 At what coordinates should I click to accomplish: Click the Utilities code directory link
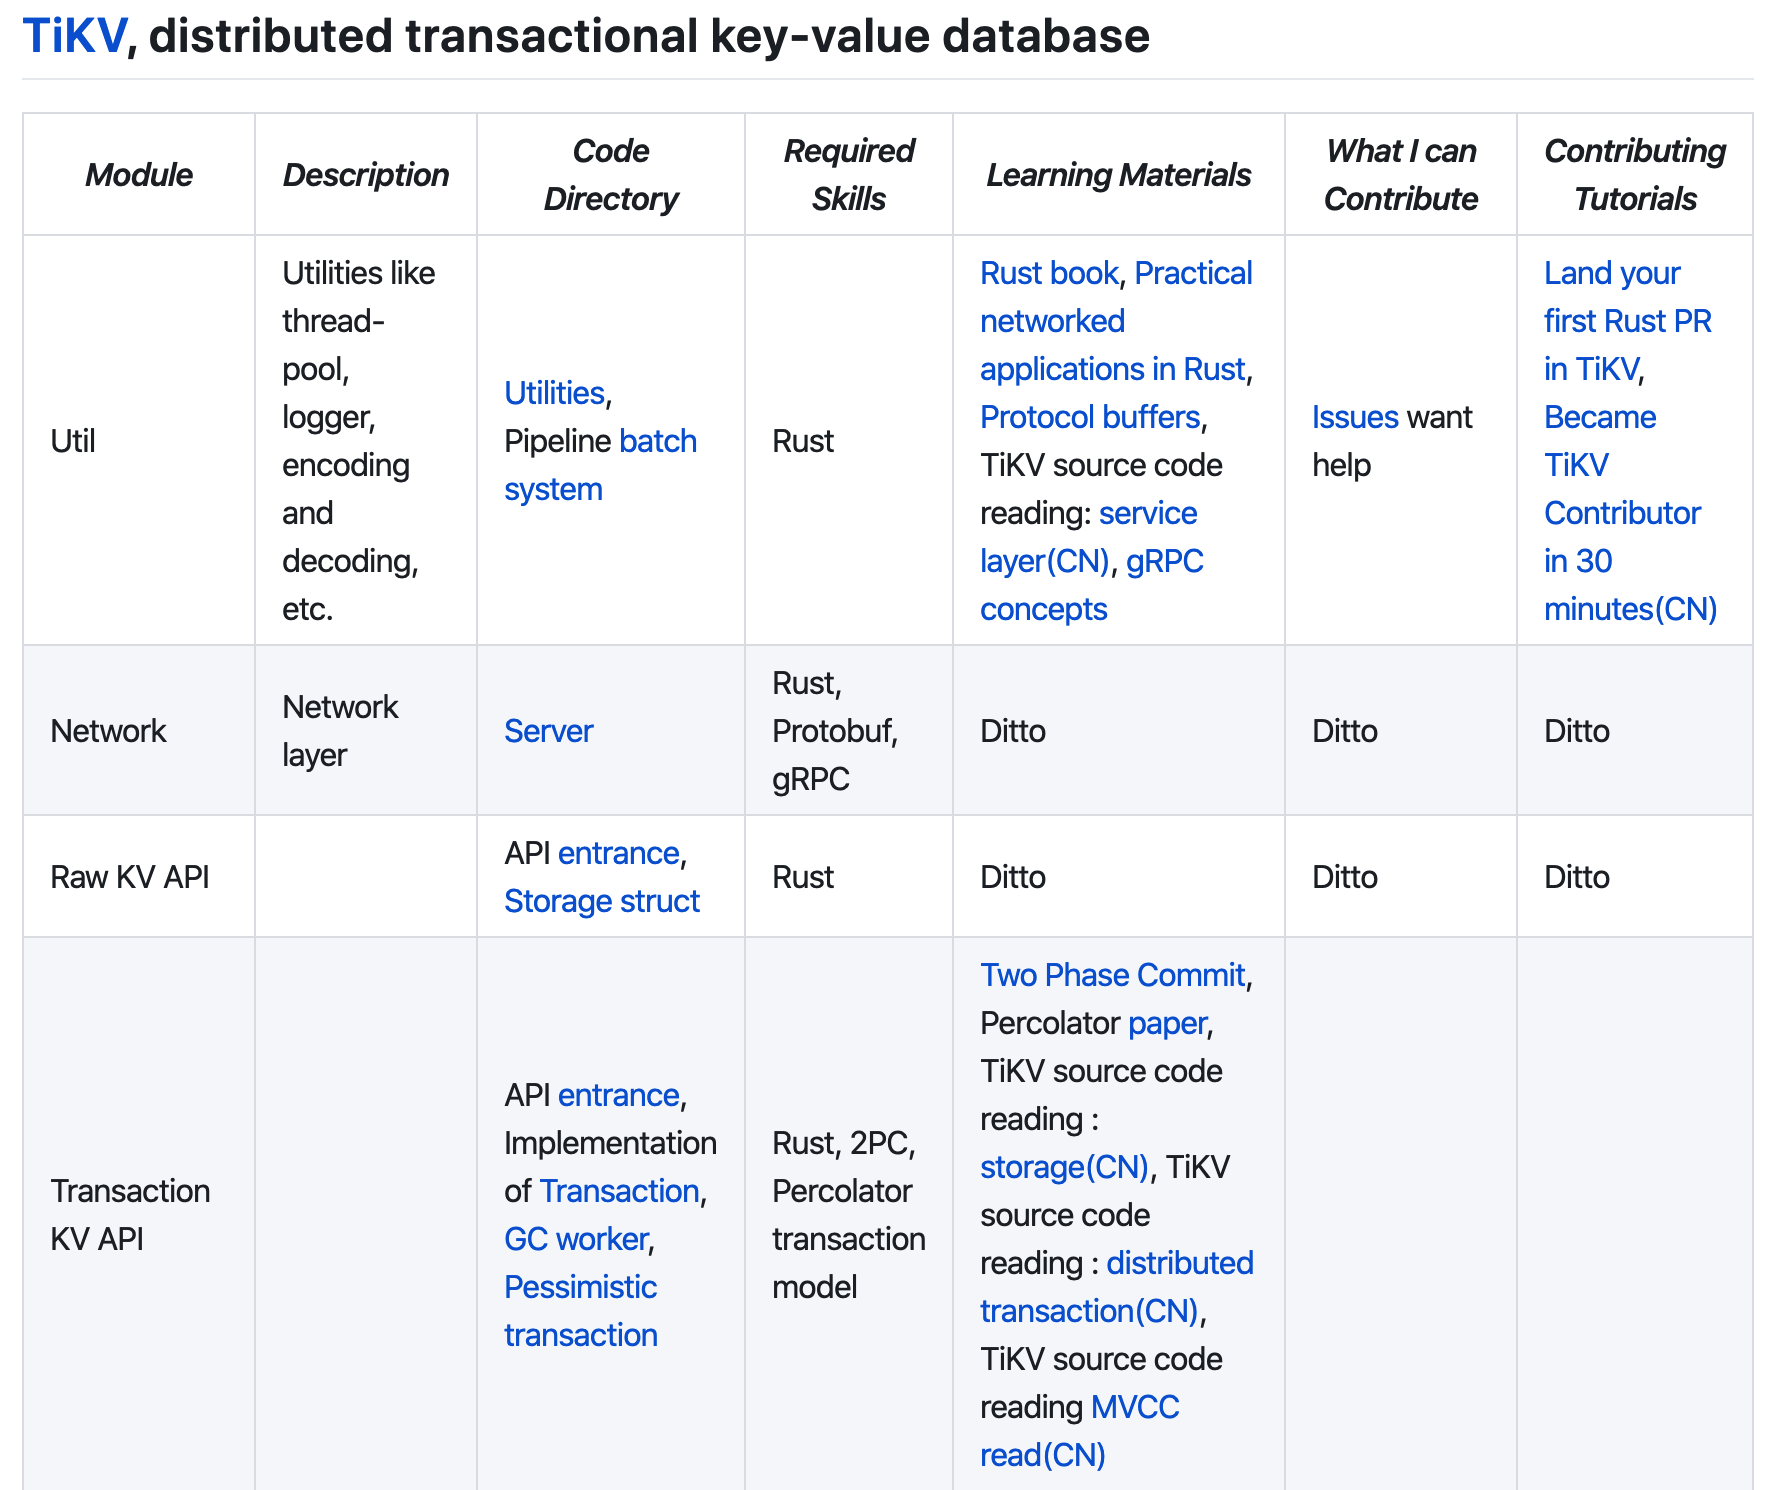tap(554, 393)
